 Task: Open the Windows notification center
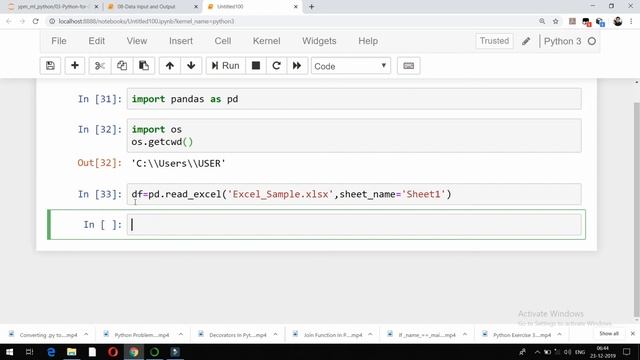pos(627,352)
